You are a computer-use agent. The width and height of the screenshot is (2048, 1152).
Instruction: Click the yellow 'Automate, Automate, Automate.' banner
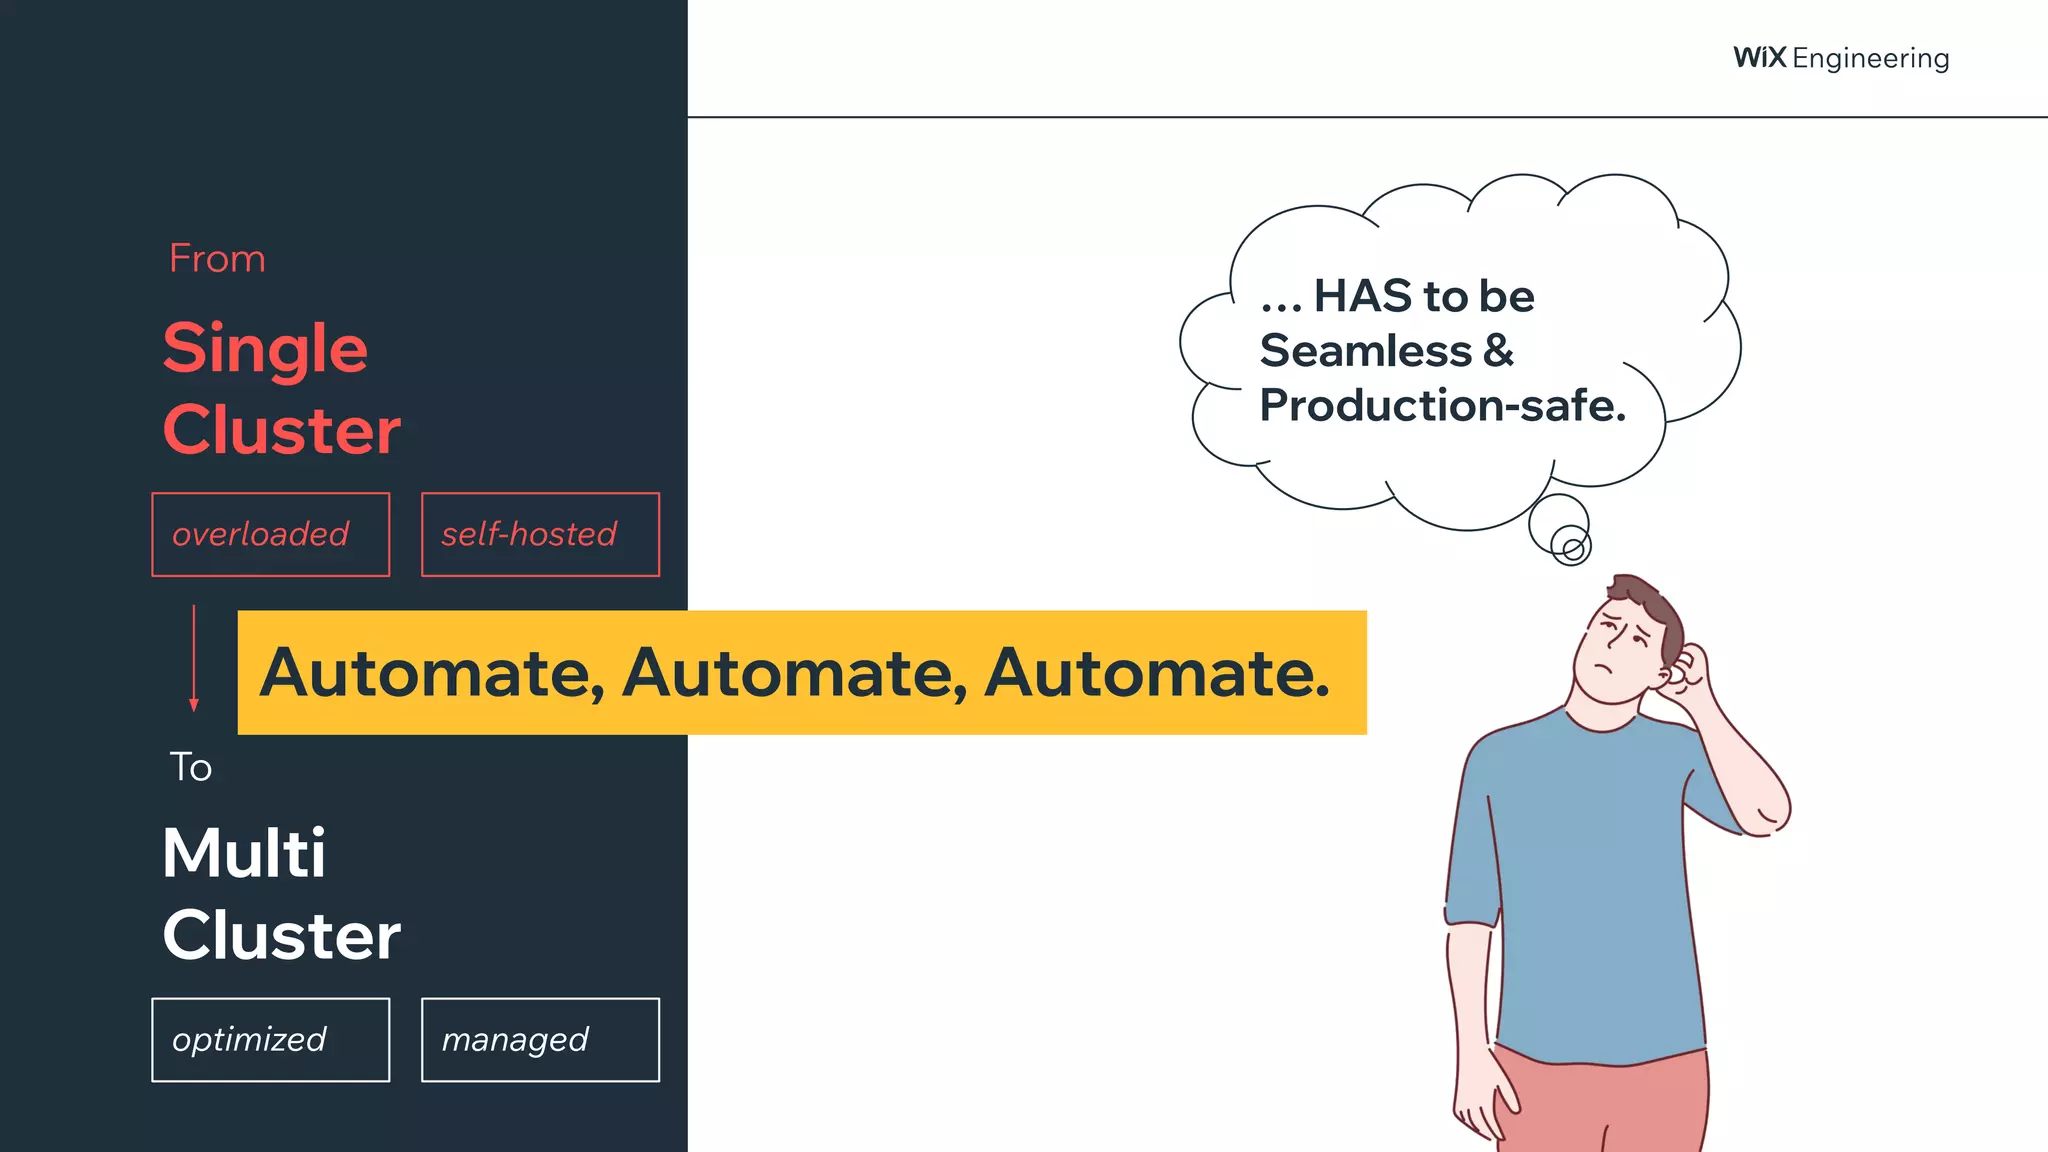pyautogui.click(x=802, y=672)
